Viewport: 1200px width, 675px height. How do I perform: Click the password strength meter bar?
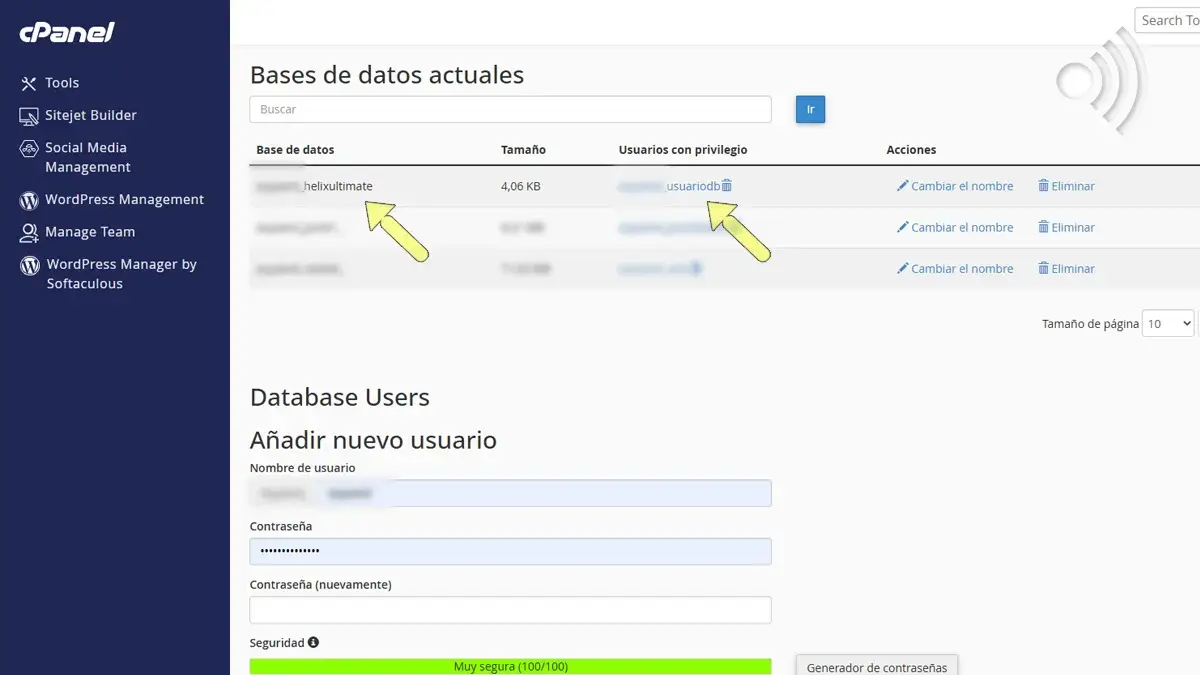[510, 666]
